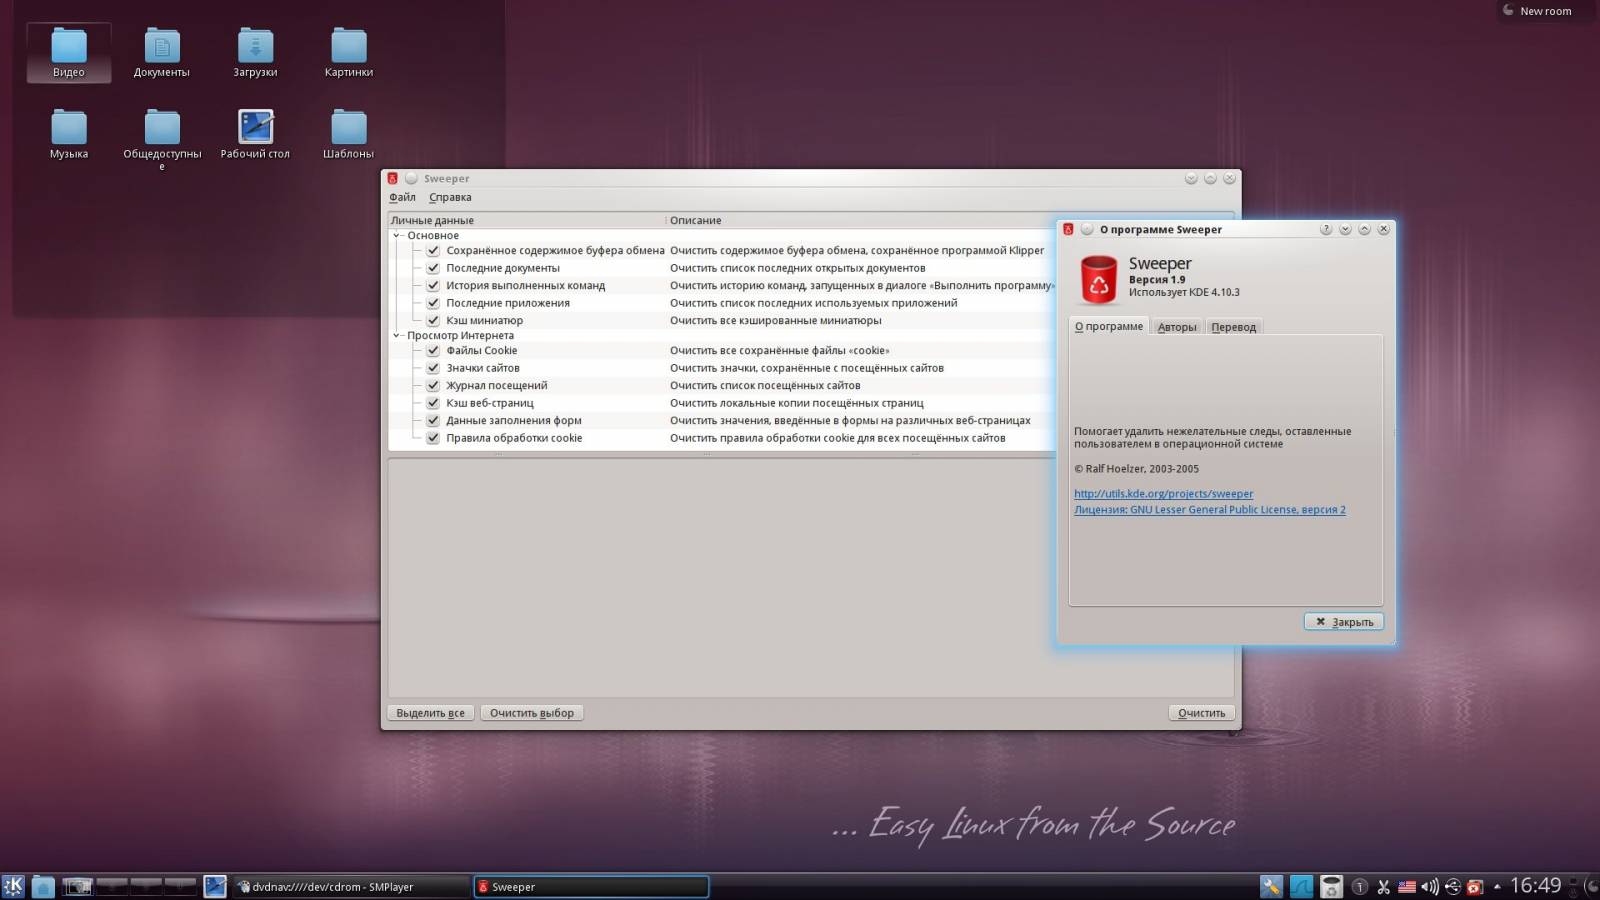This screenshot has width=1600, height=900.
Task: Toggle Правила обработки cookie checkbox
Action: point(433,438)
